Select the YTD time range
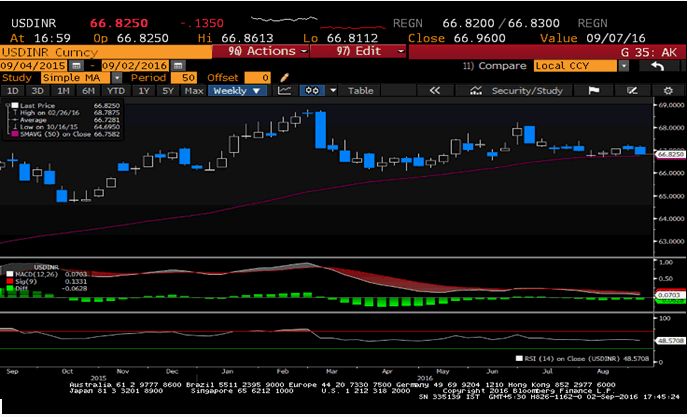Image resolution: width=687 pixels, height=417 pixels. [116, 91]
